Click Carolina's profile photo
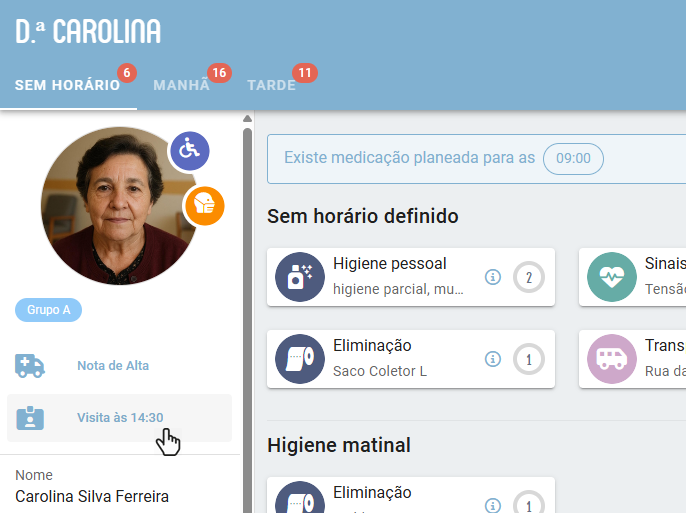Image resolution: width=686 pixels, height=513 pixels. tap(119, 206)
